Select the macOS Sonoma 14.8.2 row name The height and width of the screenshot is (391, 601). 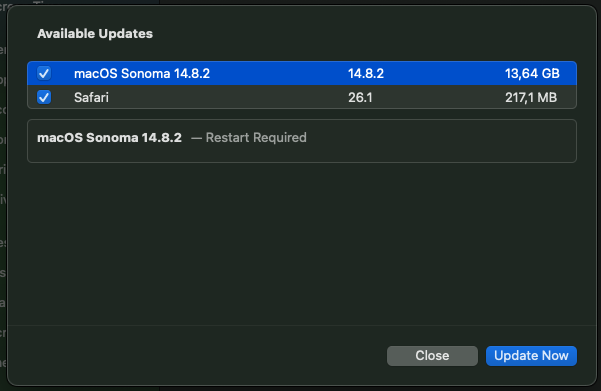pyautogui.click(x=142, y=73)
